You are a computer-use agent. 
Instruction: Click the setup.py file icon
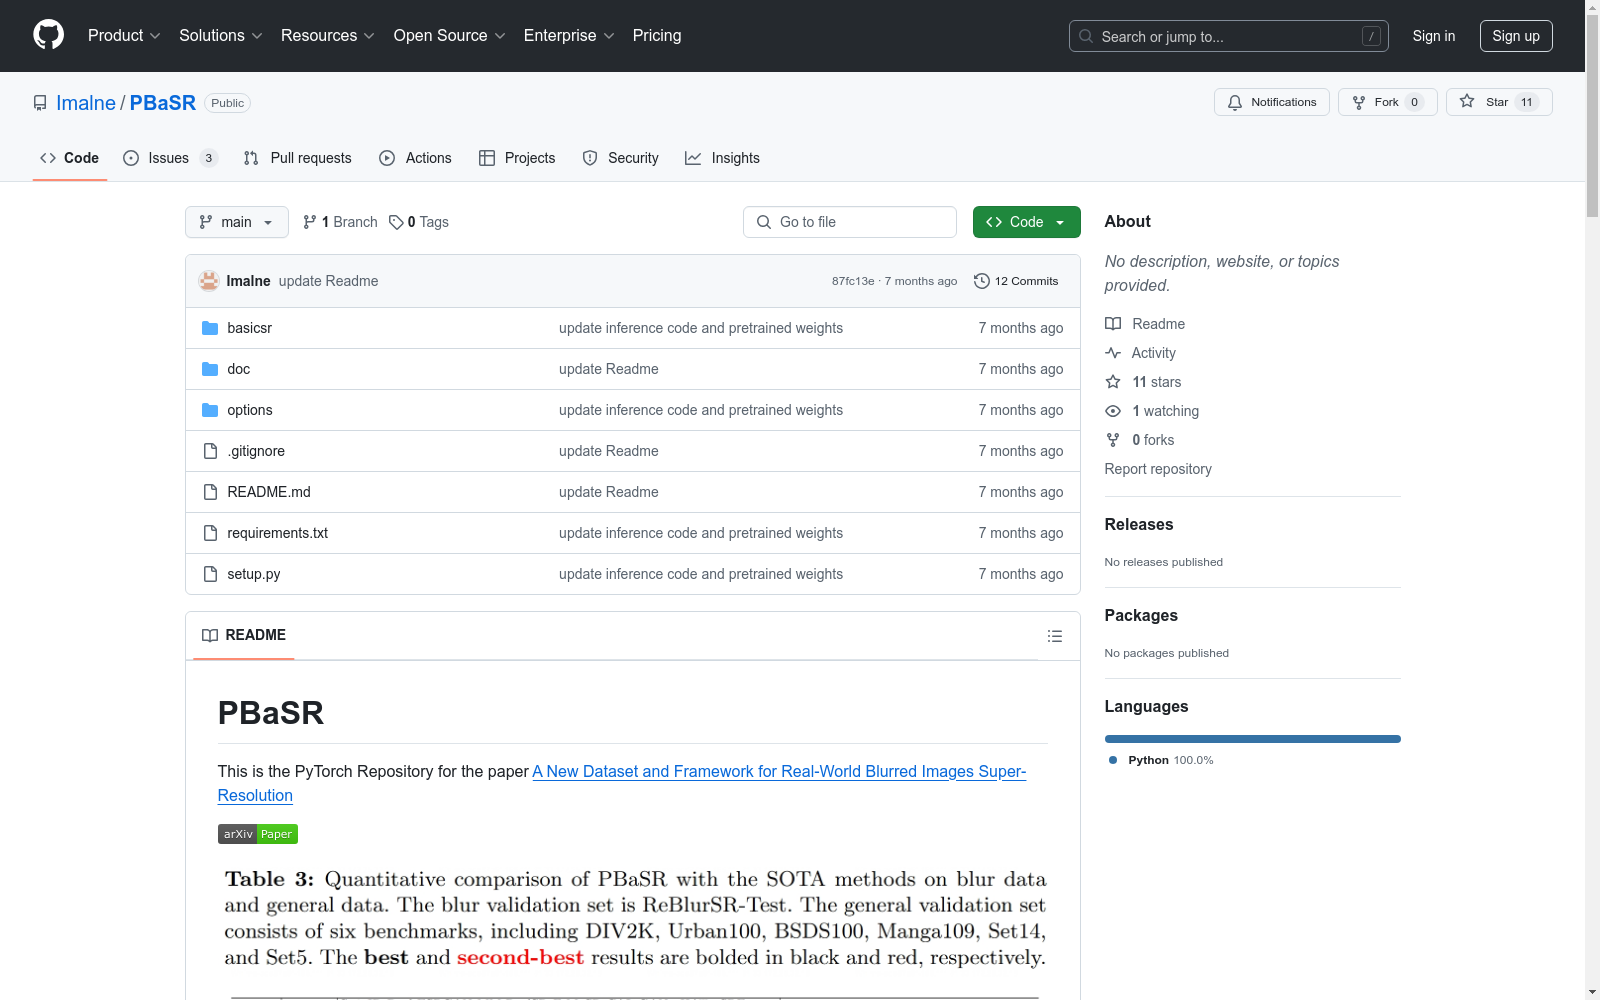coord(210,574)
